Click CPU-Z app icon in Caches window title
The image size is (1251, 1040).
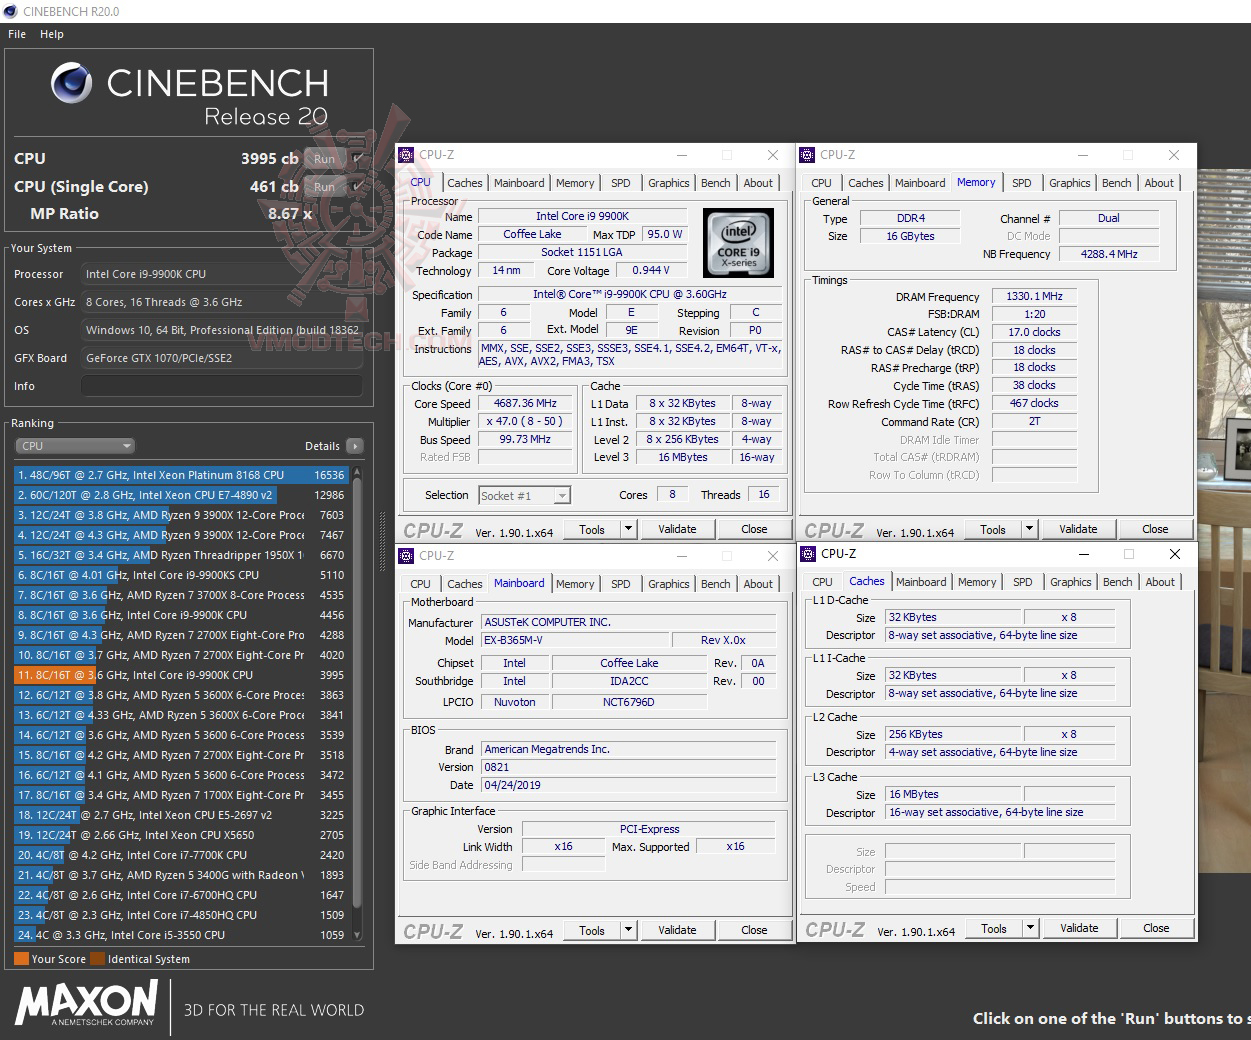pyautogui.click(x=808, y=554)
